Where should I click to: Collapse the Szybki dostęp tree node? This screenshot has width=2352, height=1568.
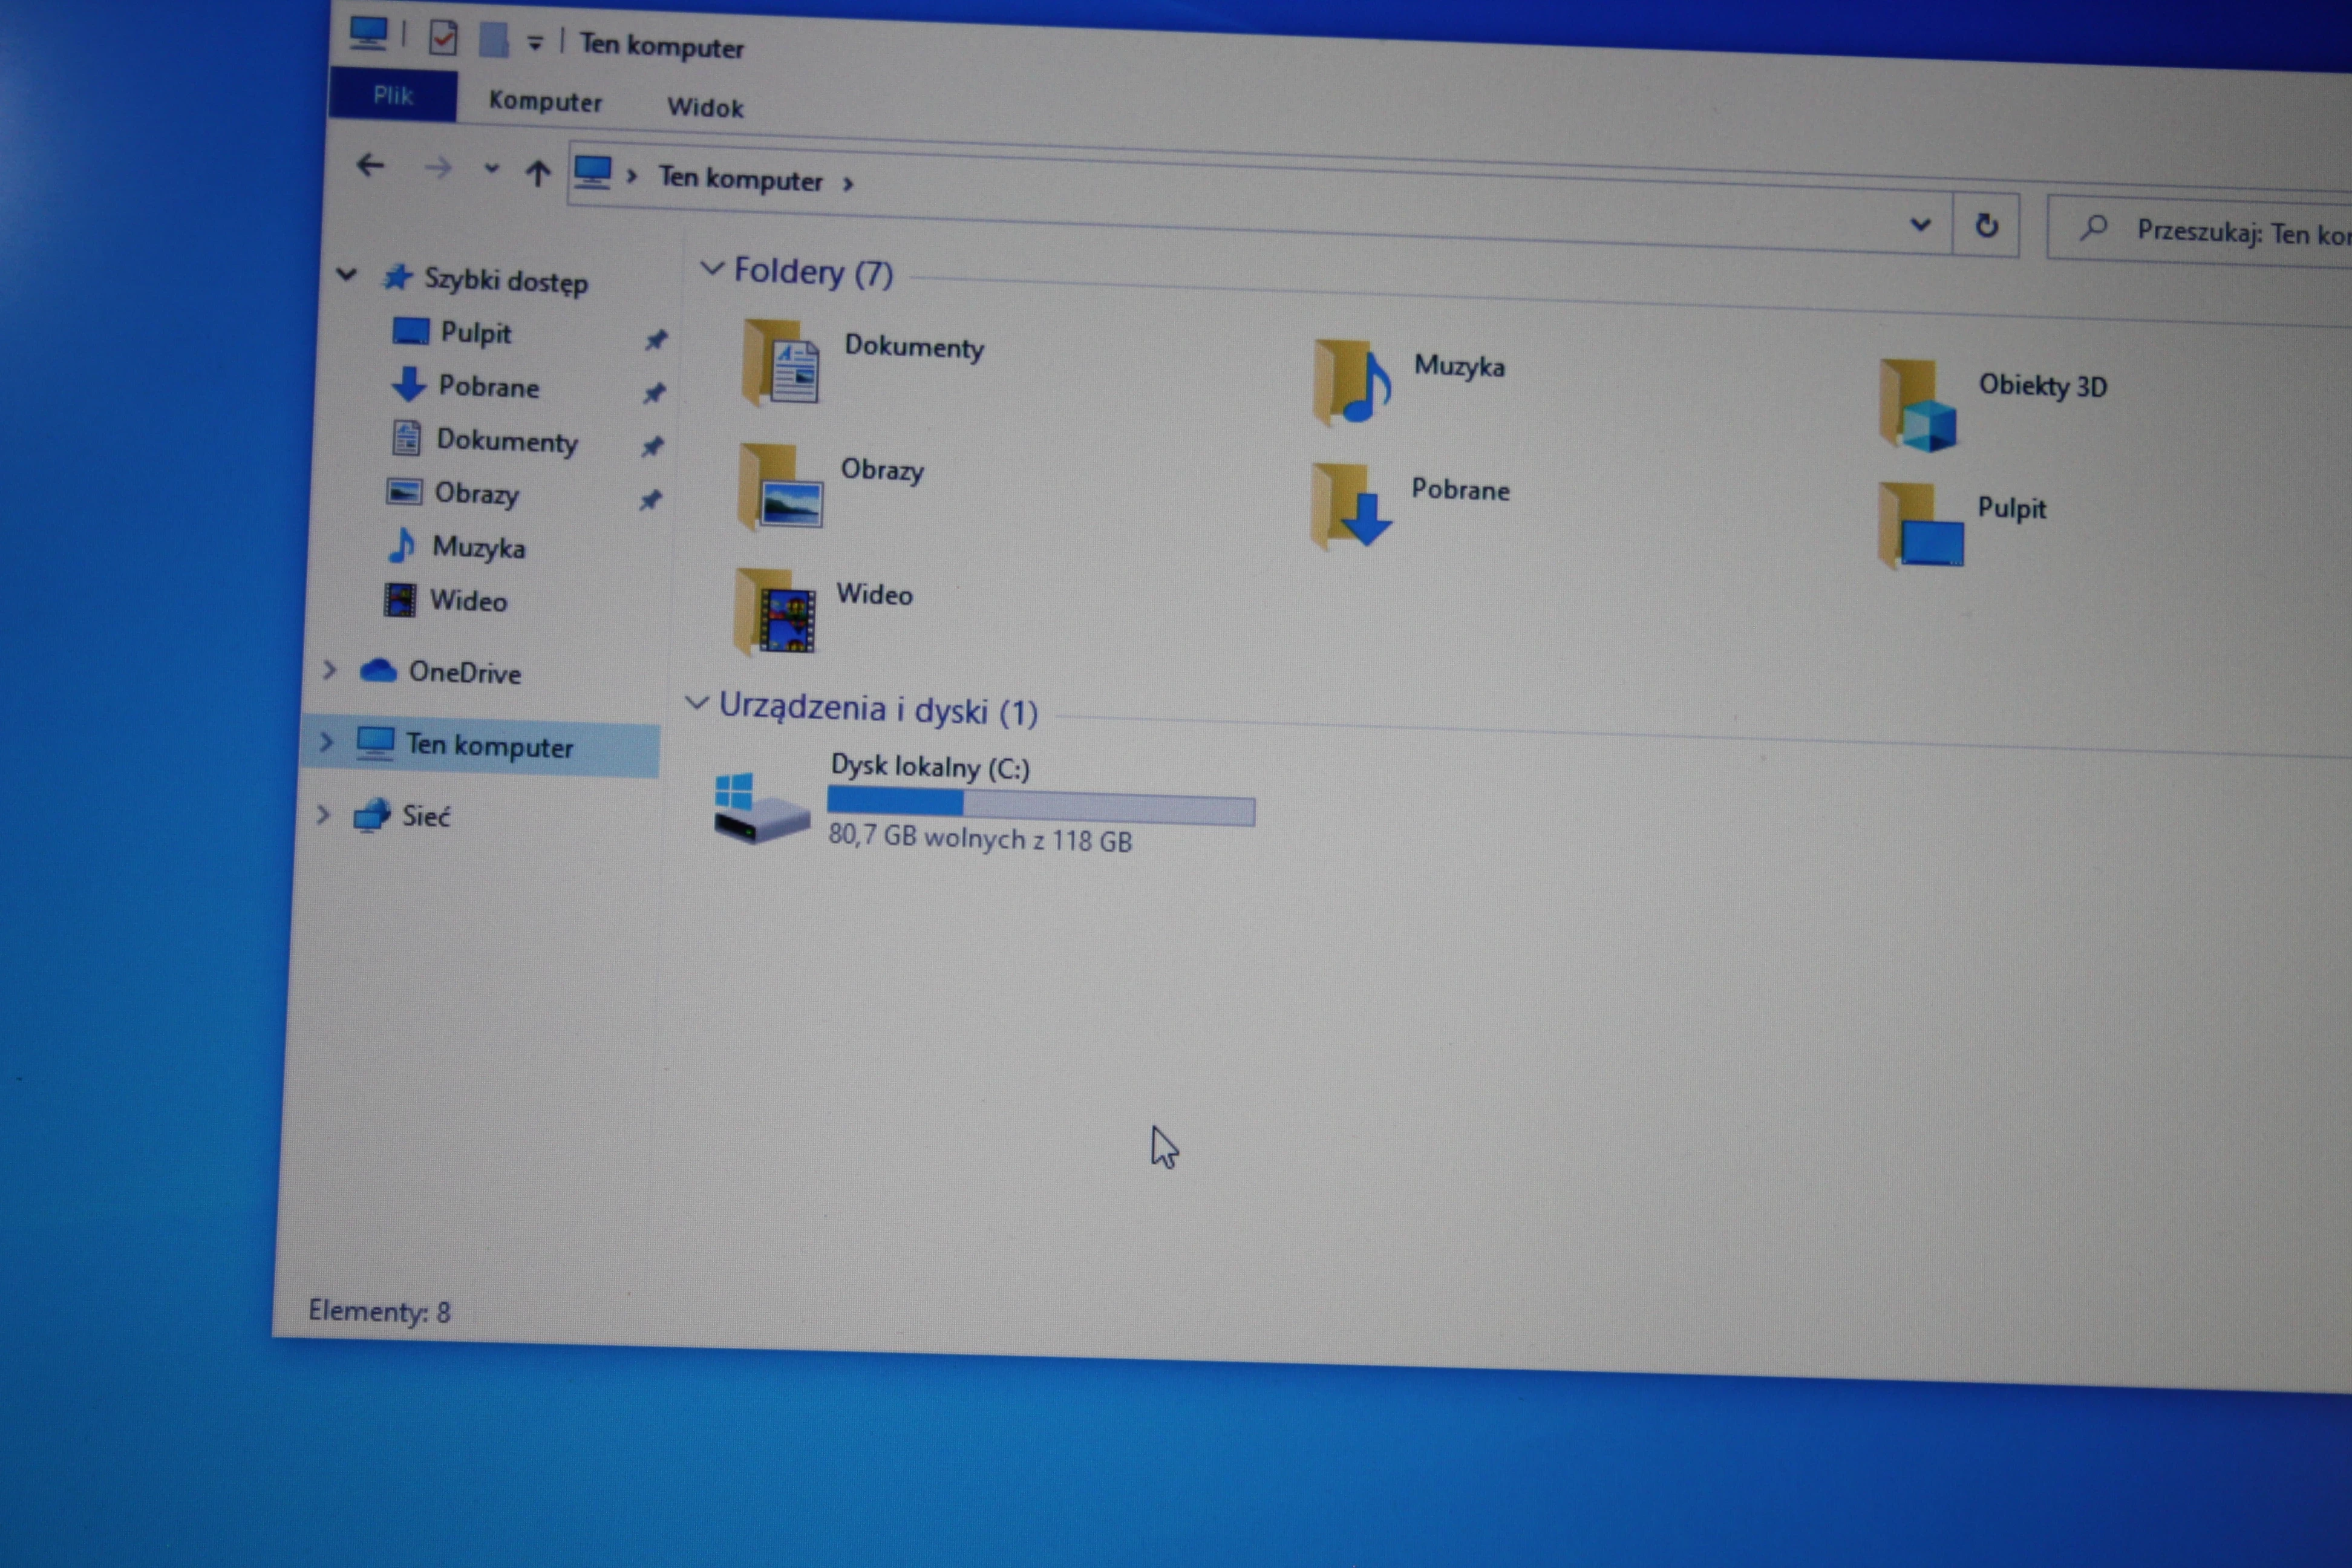pyautogui.click(x=347, y=273)
